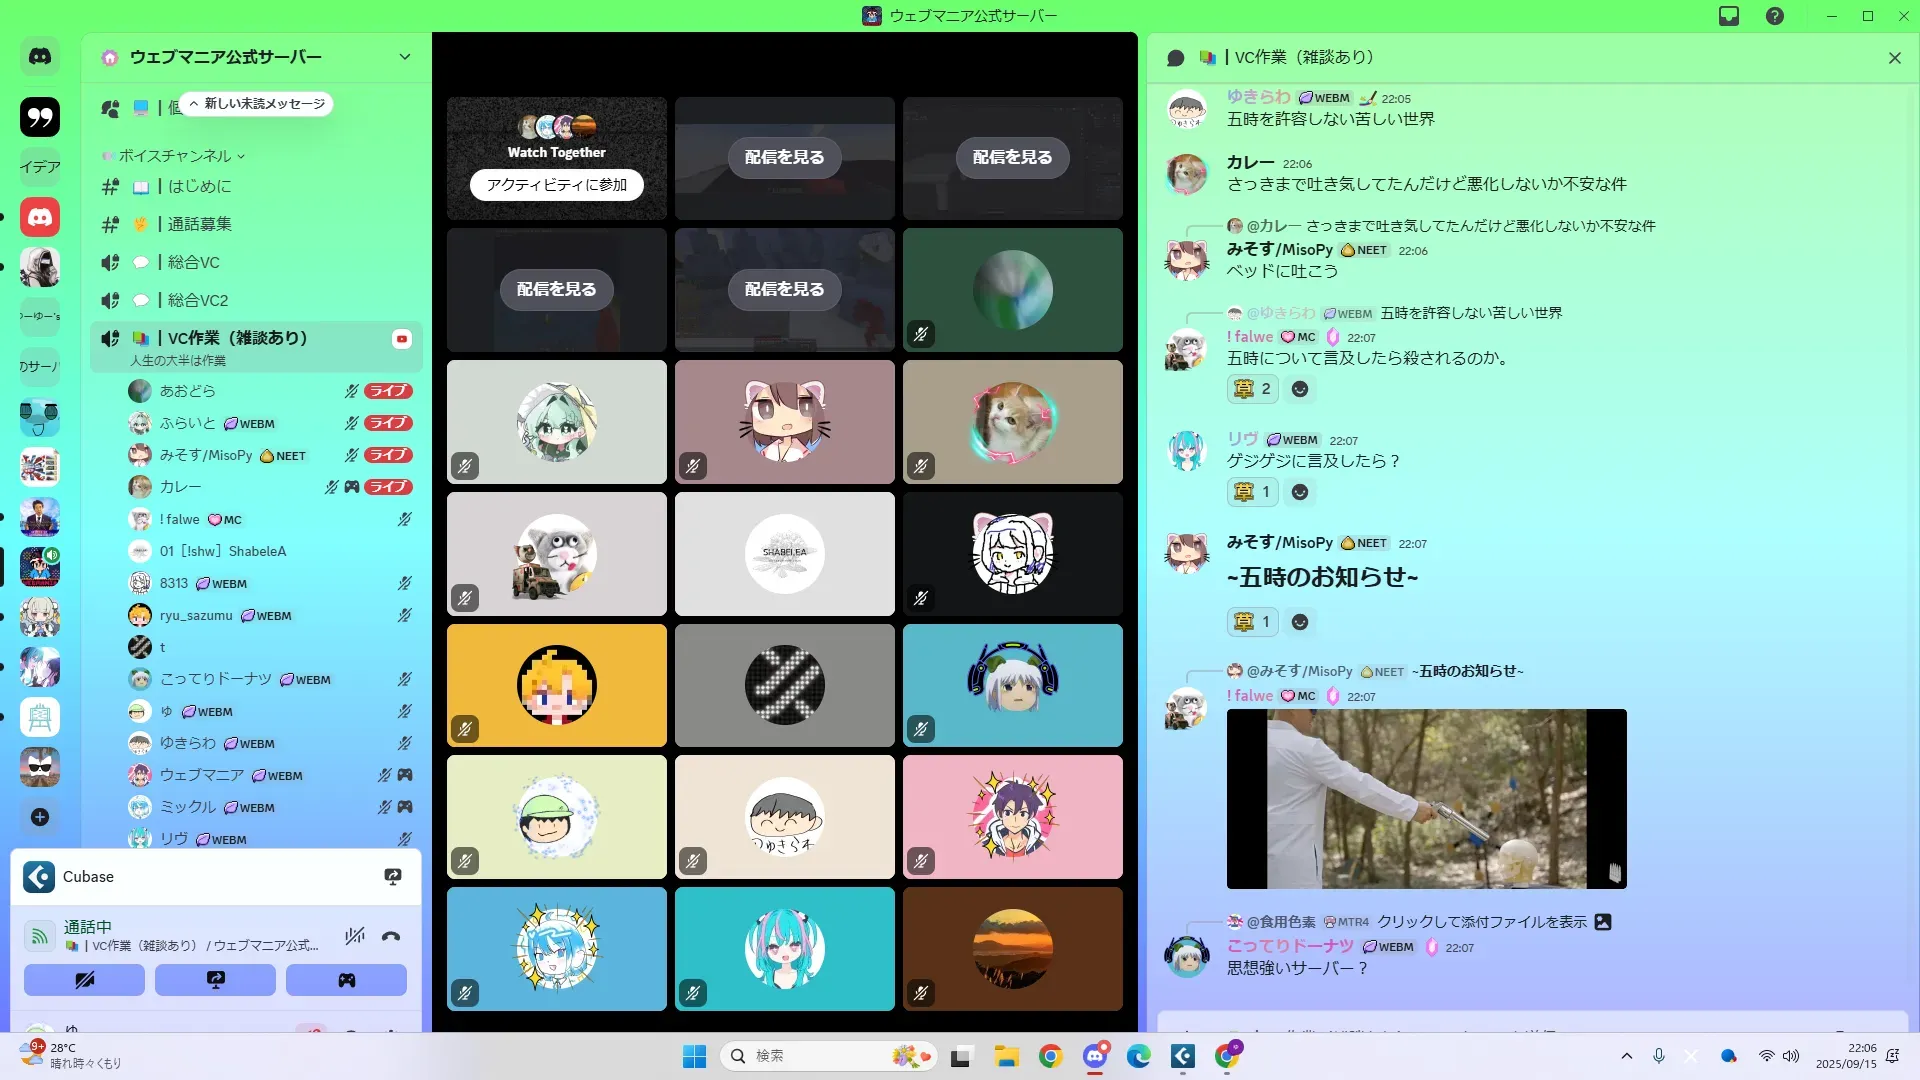
Task: Open Direct Messages via Discord home icon
Action: [x=40, y=57]
